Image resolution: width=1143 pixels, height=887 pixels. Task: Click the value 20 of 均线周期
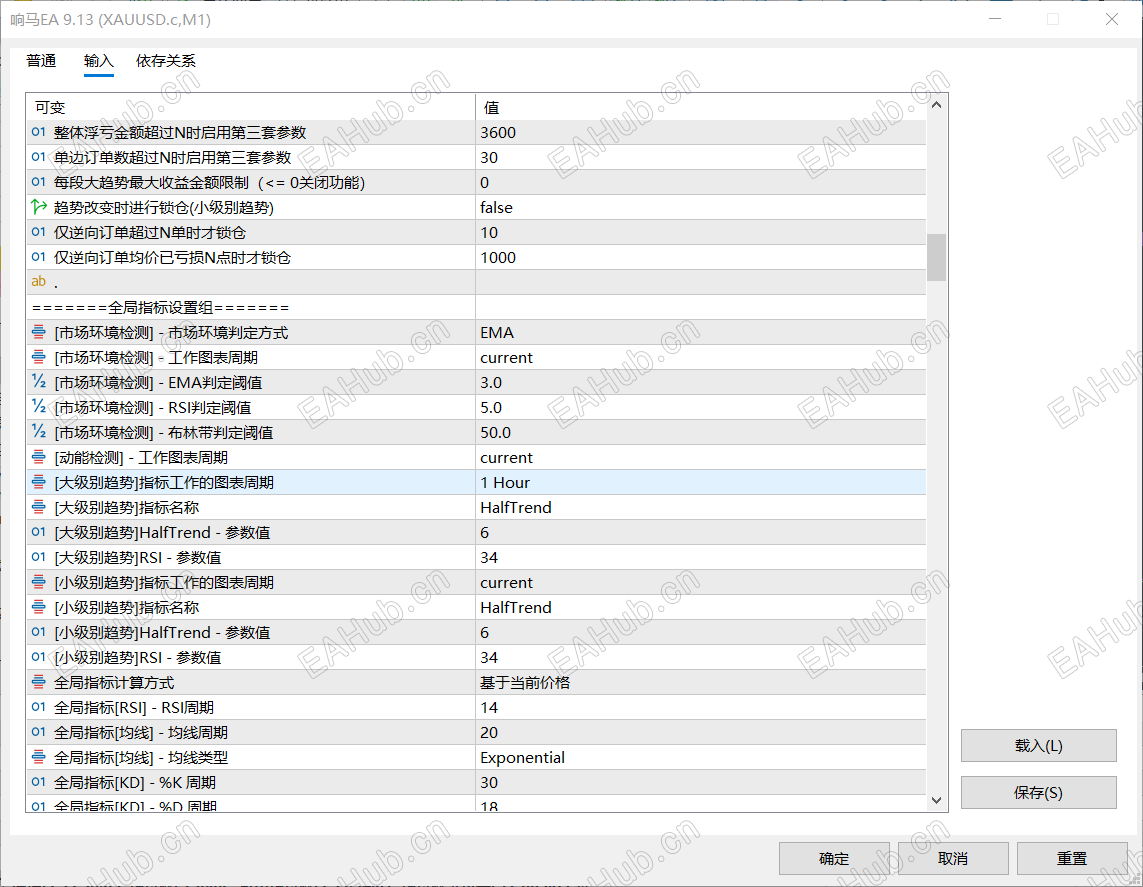[701, 732]
